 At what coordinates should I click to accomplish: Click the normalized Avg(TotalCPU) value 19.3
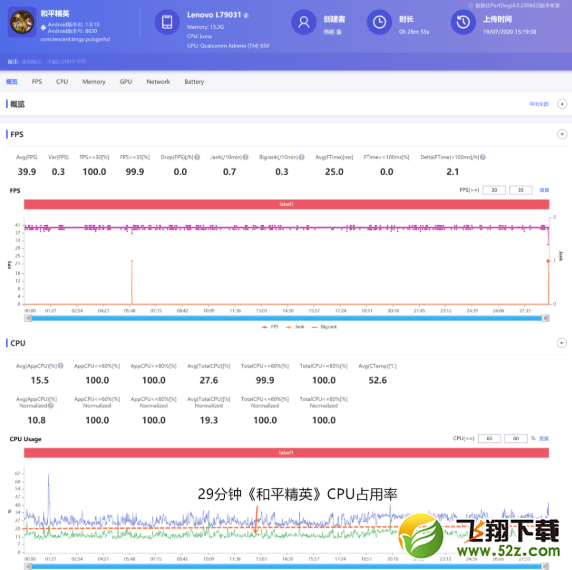pos(209,420)
